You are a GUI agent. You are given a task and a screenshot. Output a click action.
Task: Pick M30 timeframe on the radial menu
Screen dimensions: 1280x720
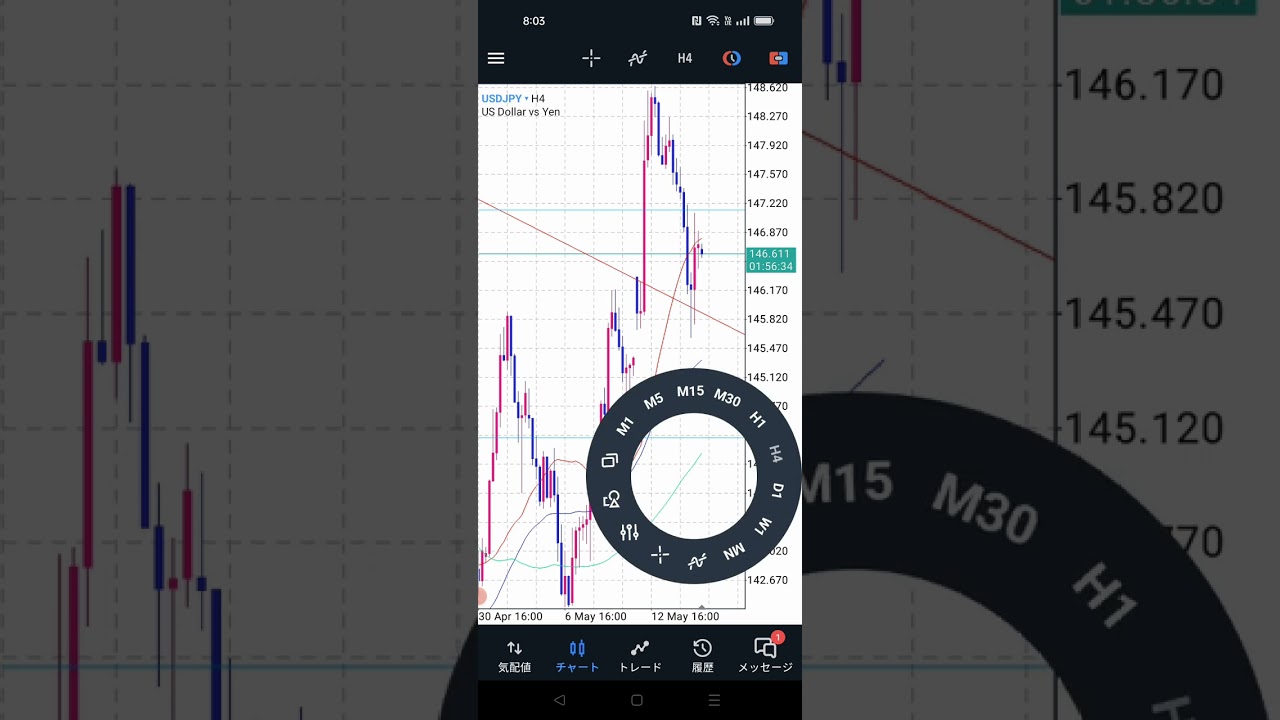[x=727, y=398]
